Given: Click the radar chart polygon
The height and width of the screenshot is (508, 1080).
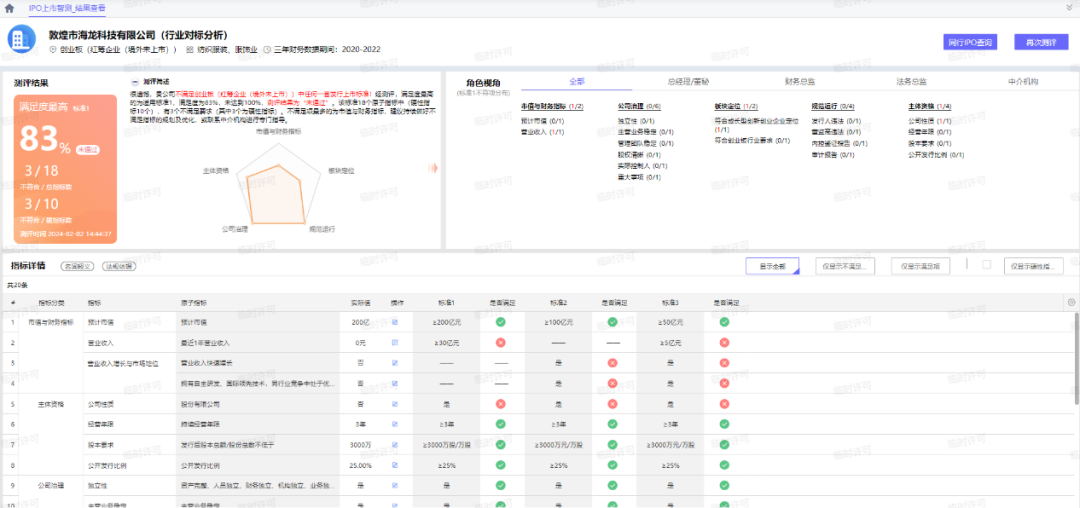Looking at the screenshot, I should [276, 195].
